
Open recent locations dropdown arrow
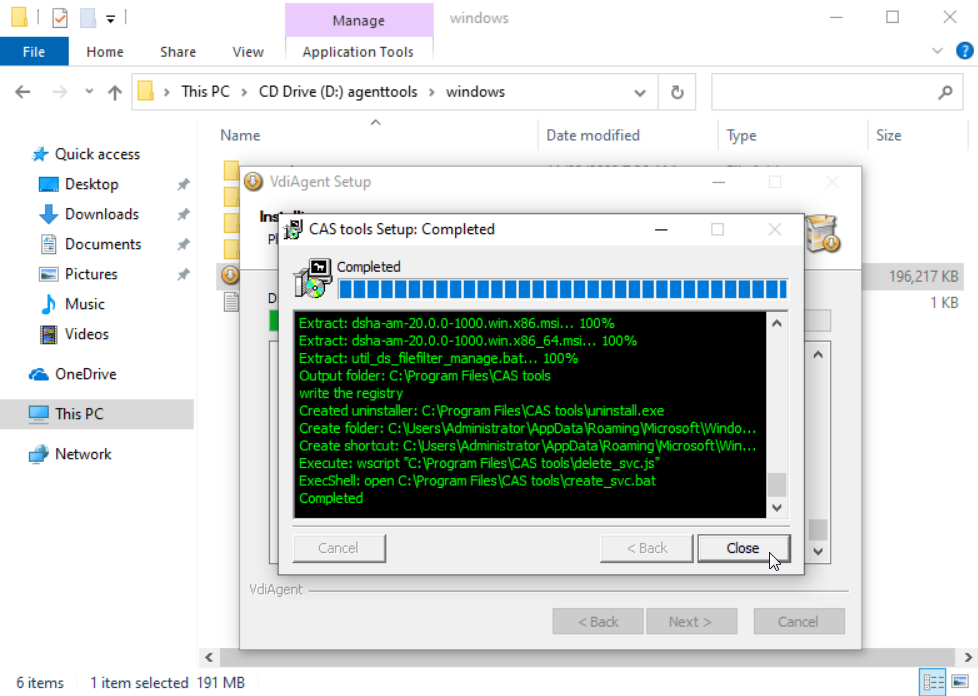tap(89, 92)
